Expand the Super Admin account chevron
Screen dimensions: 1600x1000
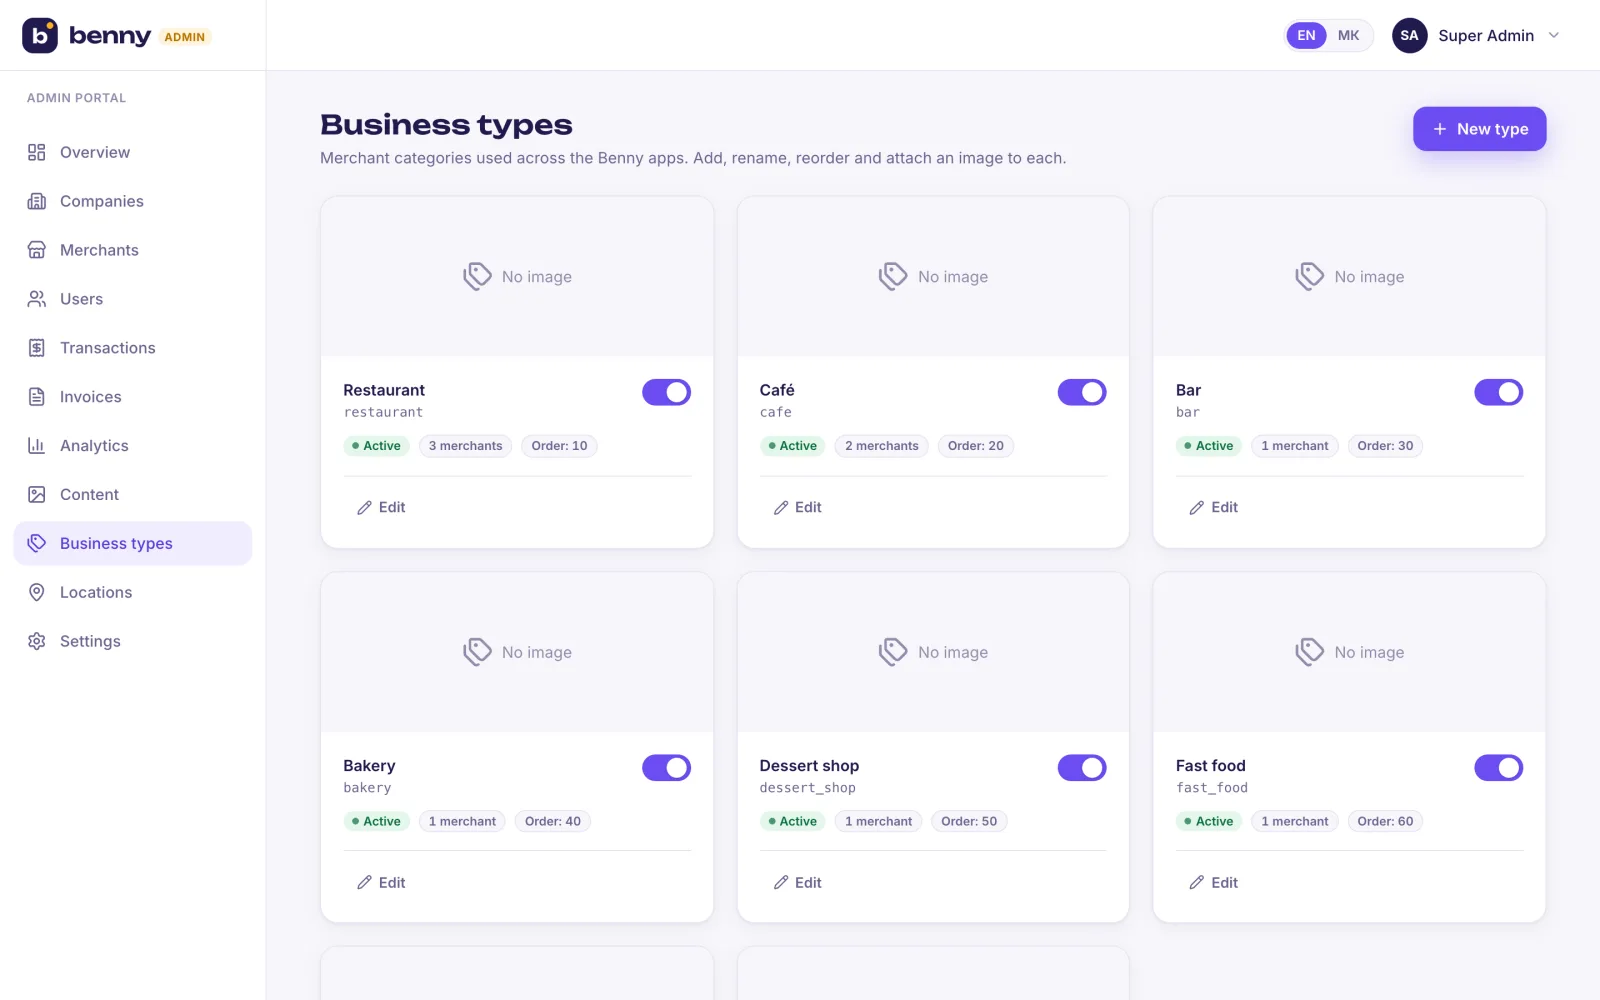coord(1554,35)
